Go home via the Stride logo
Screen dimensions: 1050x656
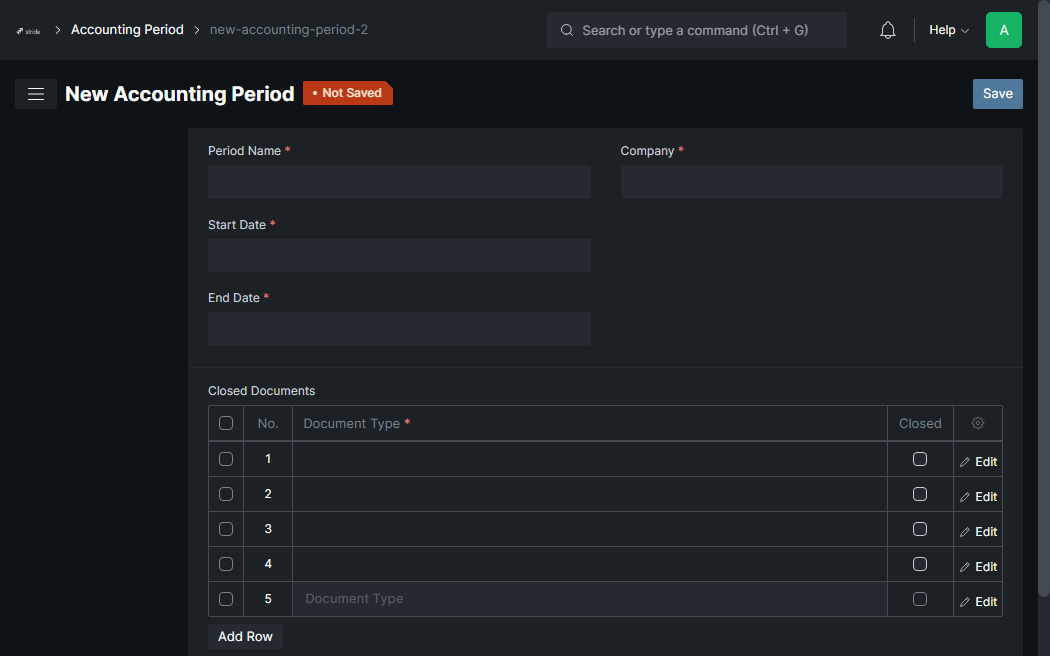click(28, 31)
